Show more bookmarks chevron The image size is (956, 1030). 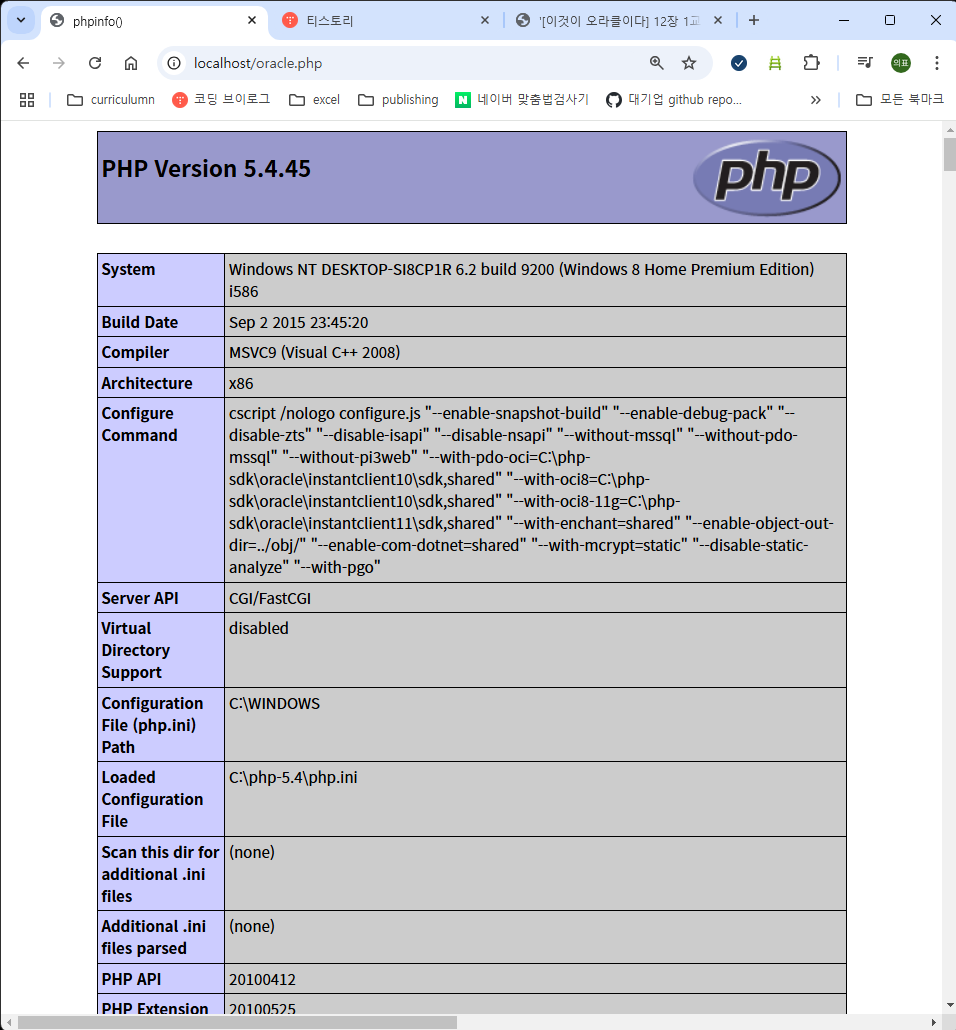[x=815, y=100]
